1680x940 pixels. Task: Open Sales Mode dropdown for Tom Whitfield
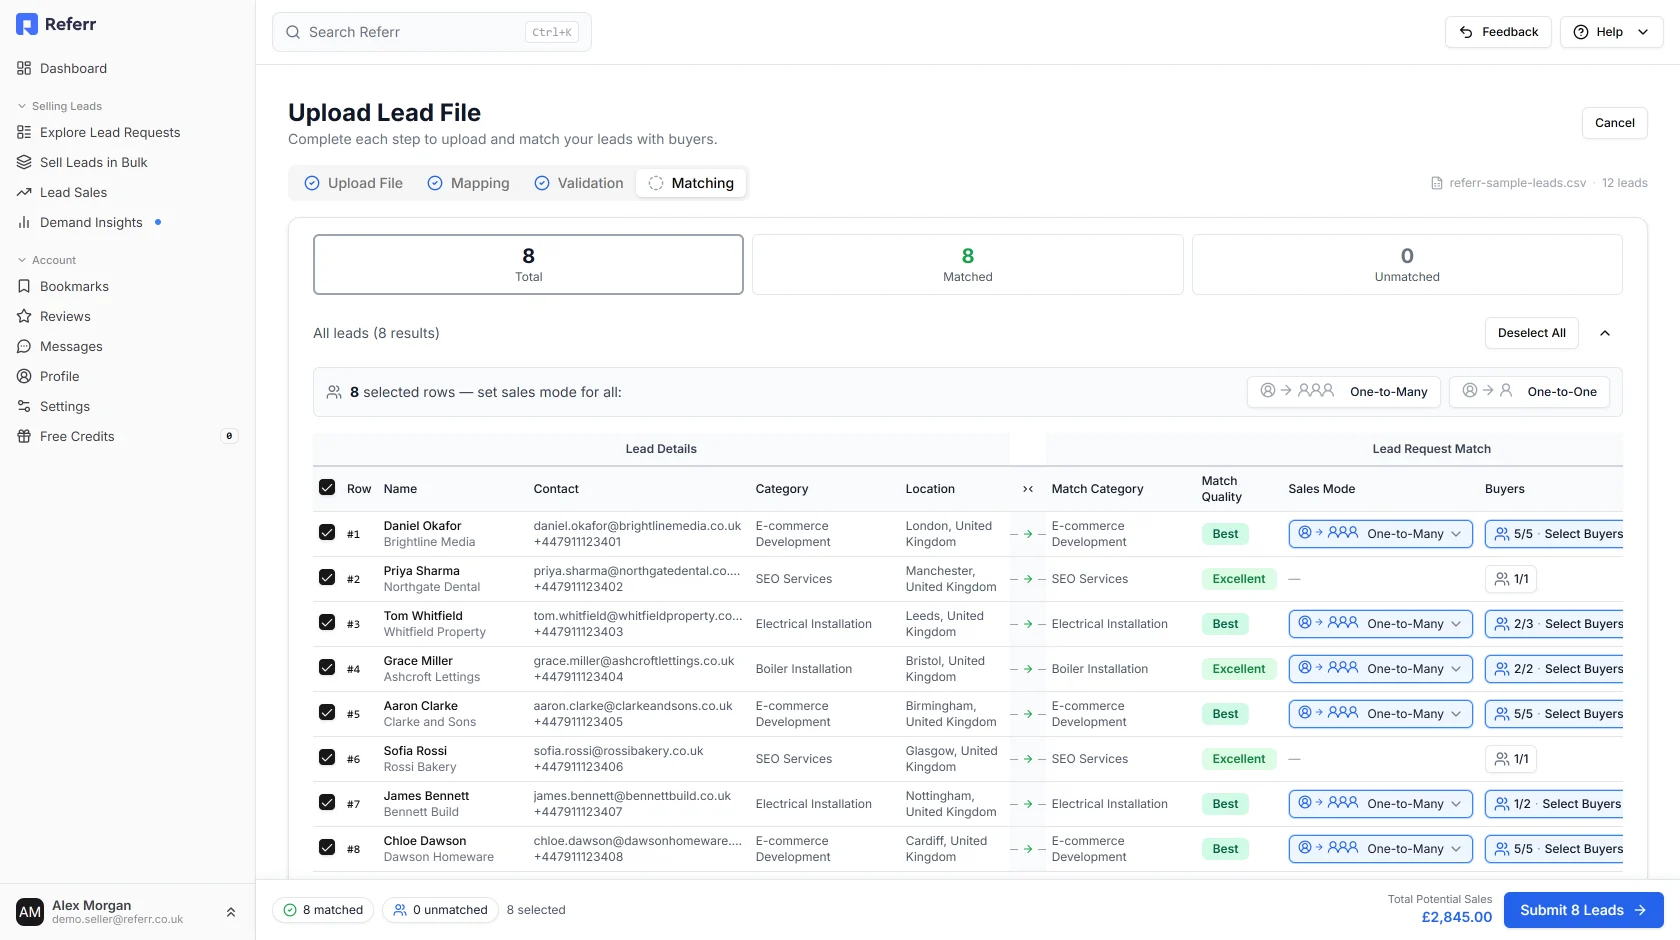1380,624
